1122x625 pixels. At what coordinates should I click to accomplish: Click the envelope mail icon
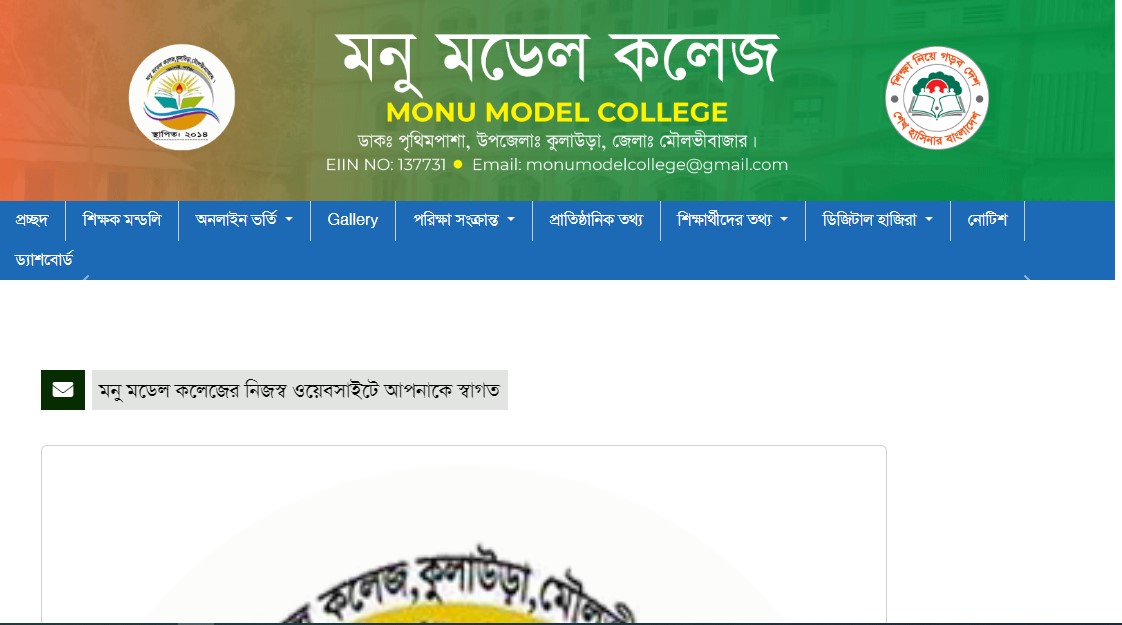(63, 389)
